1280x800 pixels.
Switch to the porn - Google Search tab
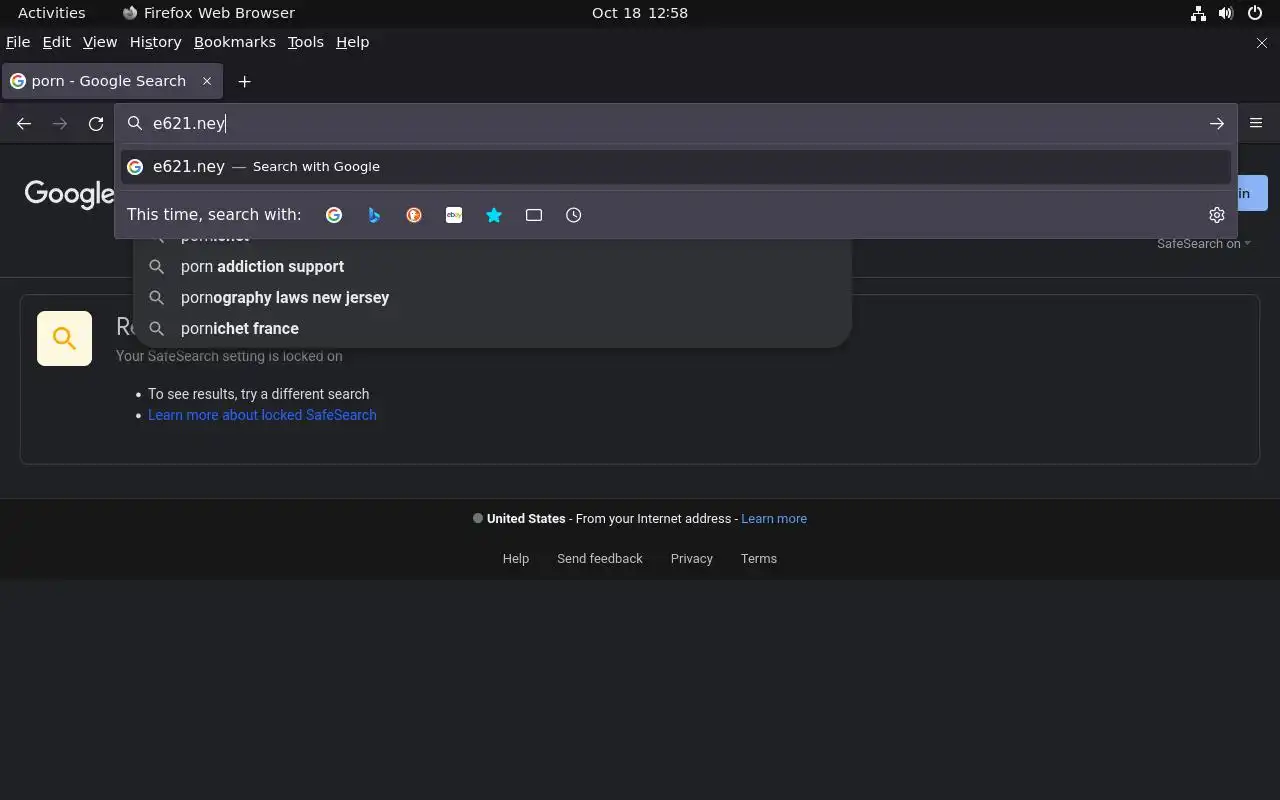(112, 81)
